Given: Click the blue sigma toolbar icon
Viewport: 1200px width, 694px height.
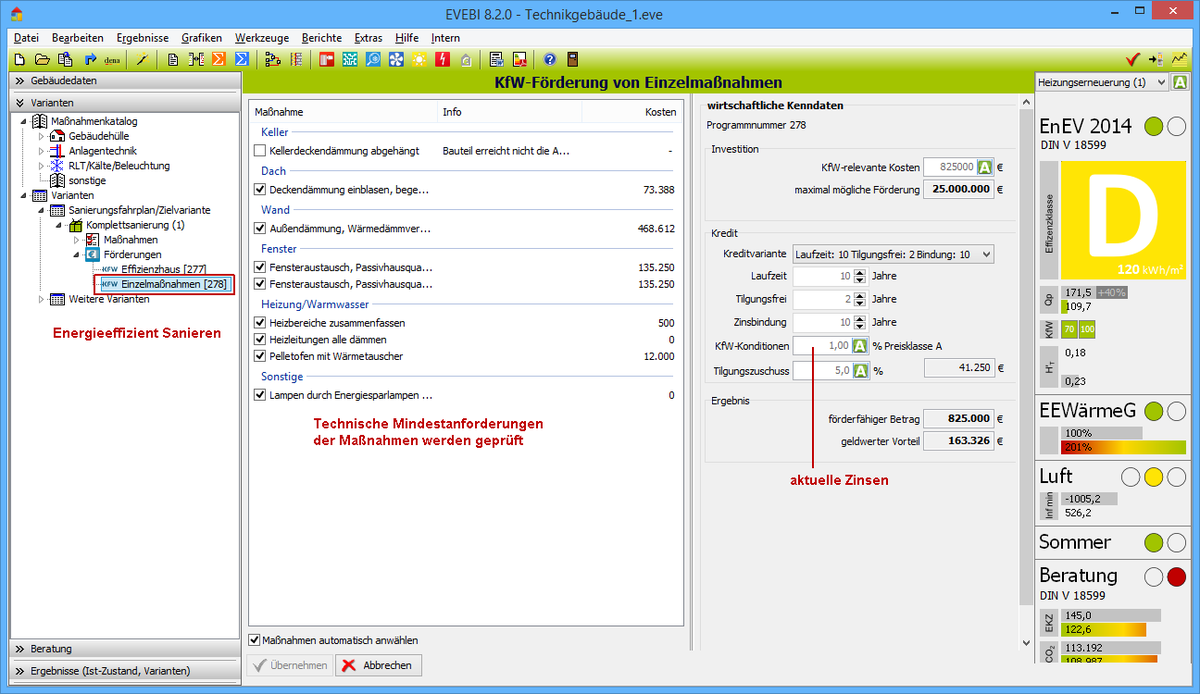Looking at the screenshot, I should 241,59.
